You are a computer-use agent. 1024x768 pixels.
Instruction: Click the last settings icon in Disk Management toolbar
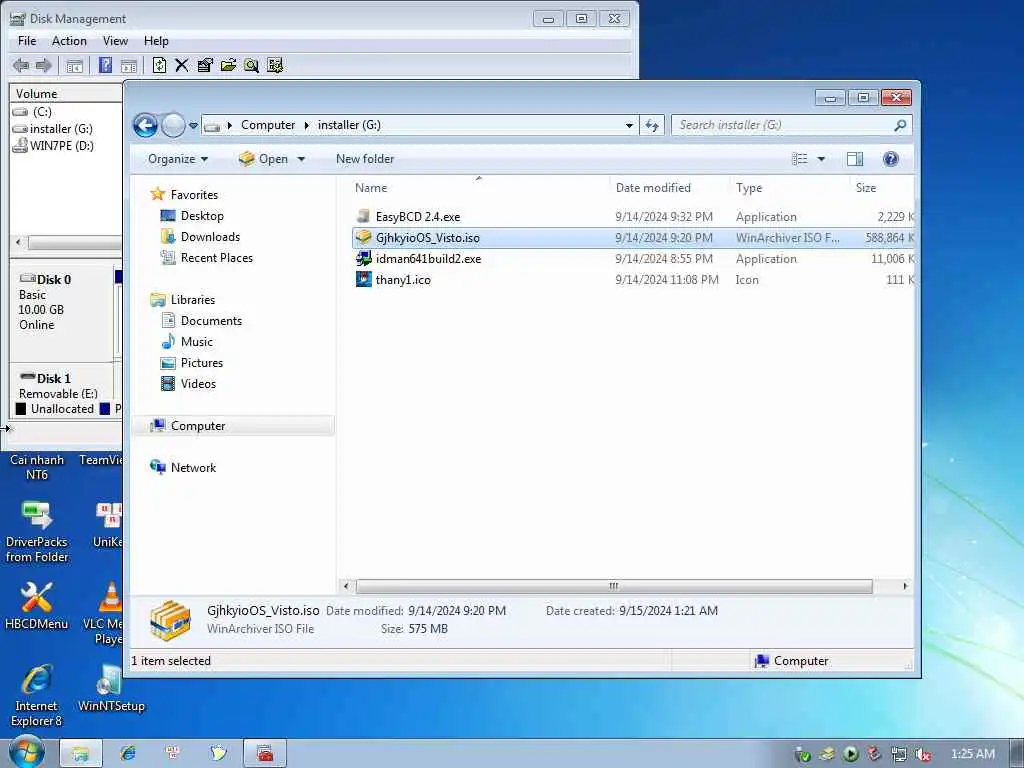click(275, 65)
